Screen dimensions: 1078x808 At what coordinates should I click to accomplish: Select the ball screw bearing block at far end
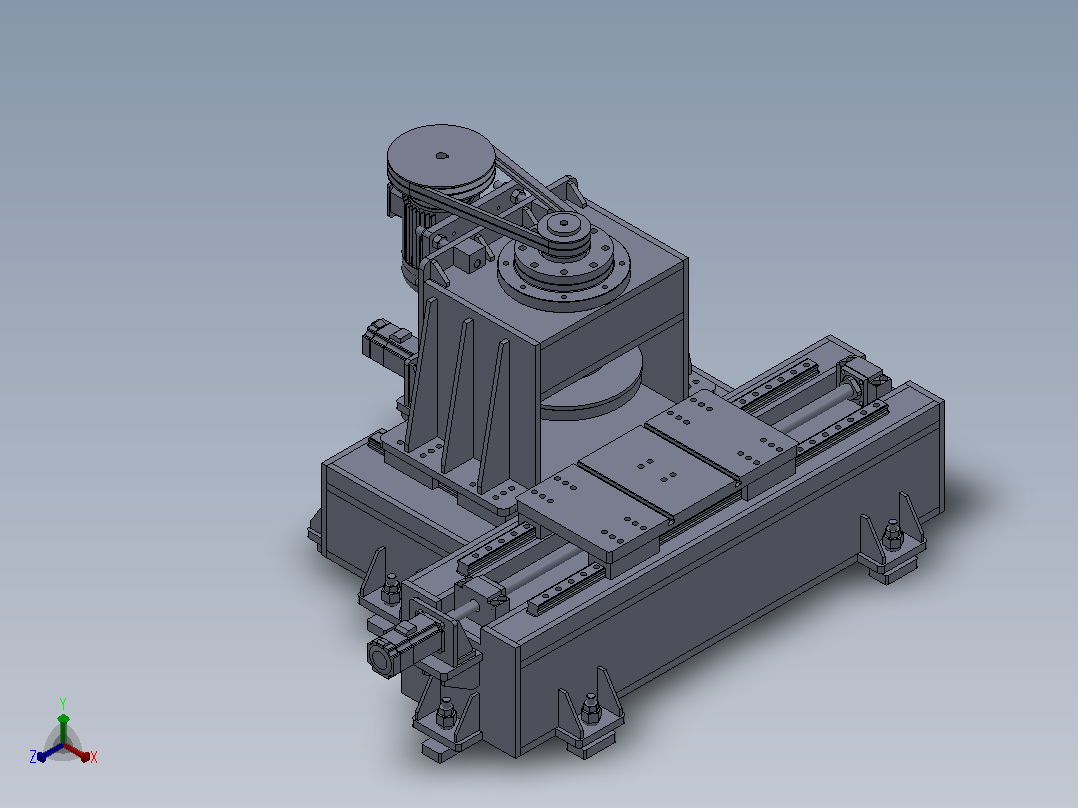[864, 382]
